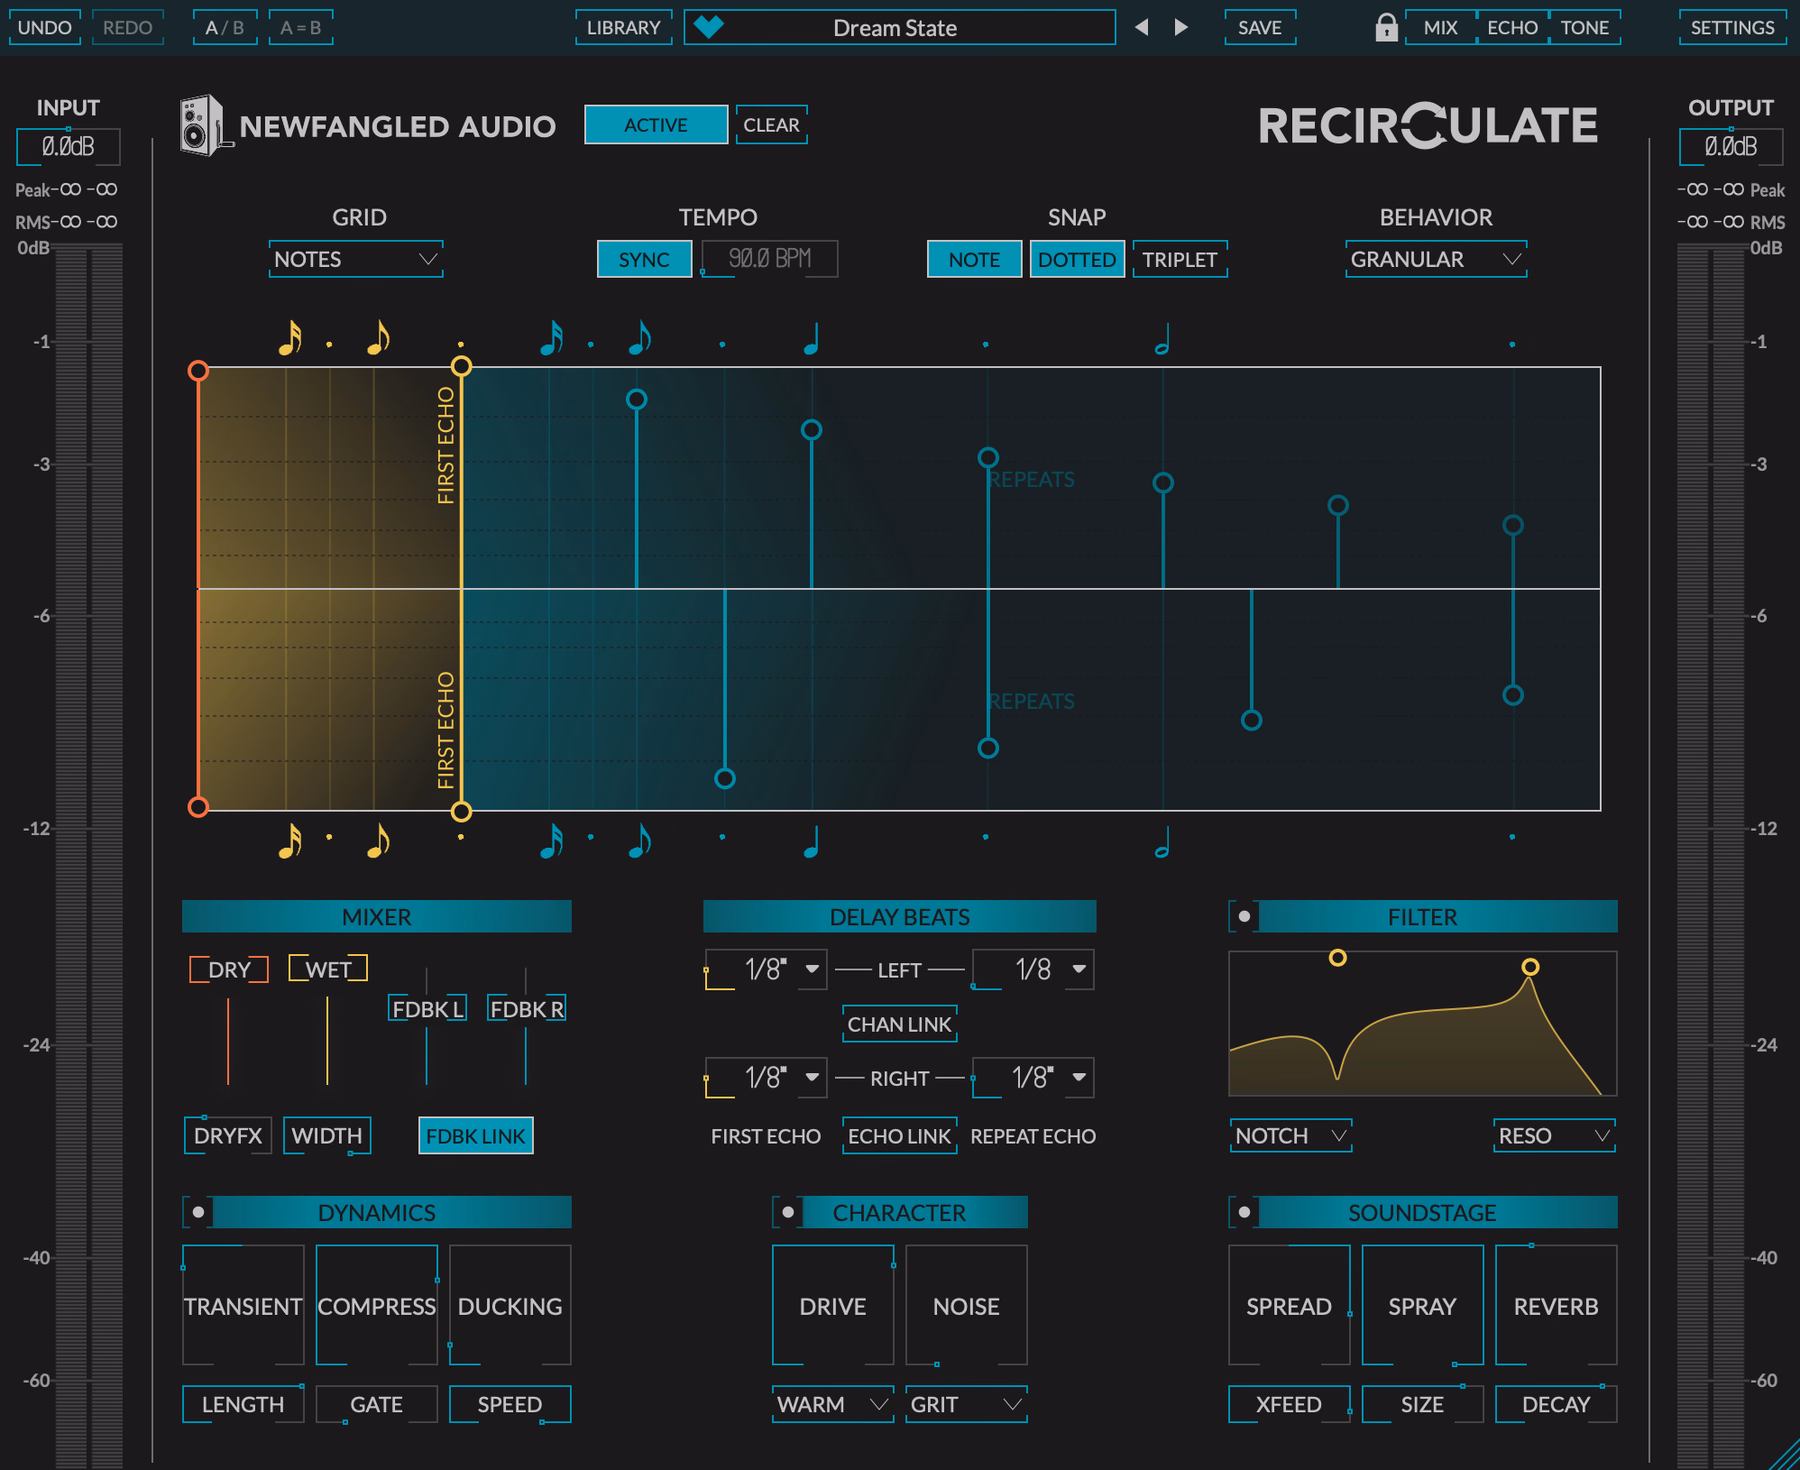Click the top half note grid icon
Screen dimensions: 1800x1470
[x=1162, y=340]
